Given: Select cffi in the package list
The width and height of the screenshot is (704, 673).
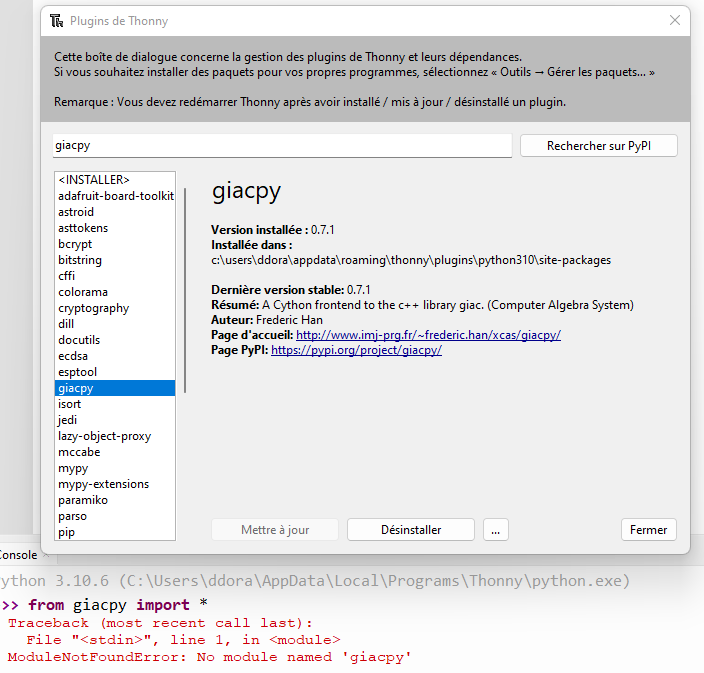Looking at the screenshot, I should pyautogui.click(x=114, y=276).
